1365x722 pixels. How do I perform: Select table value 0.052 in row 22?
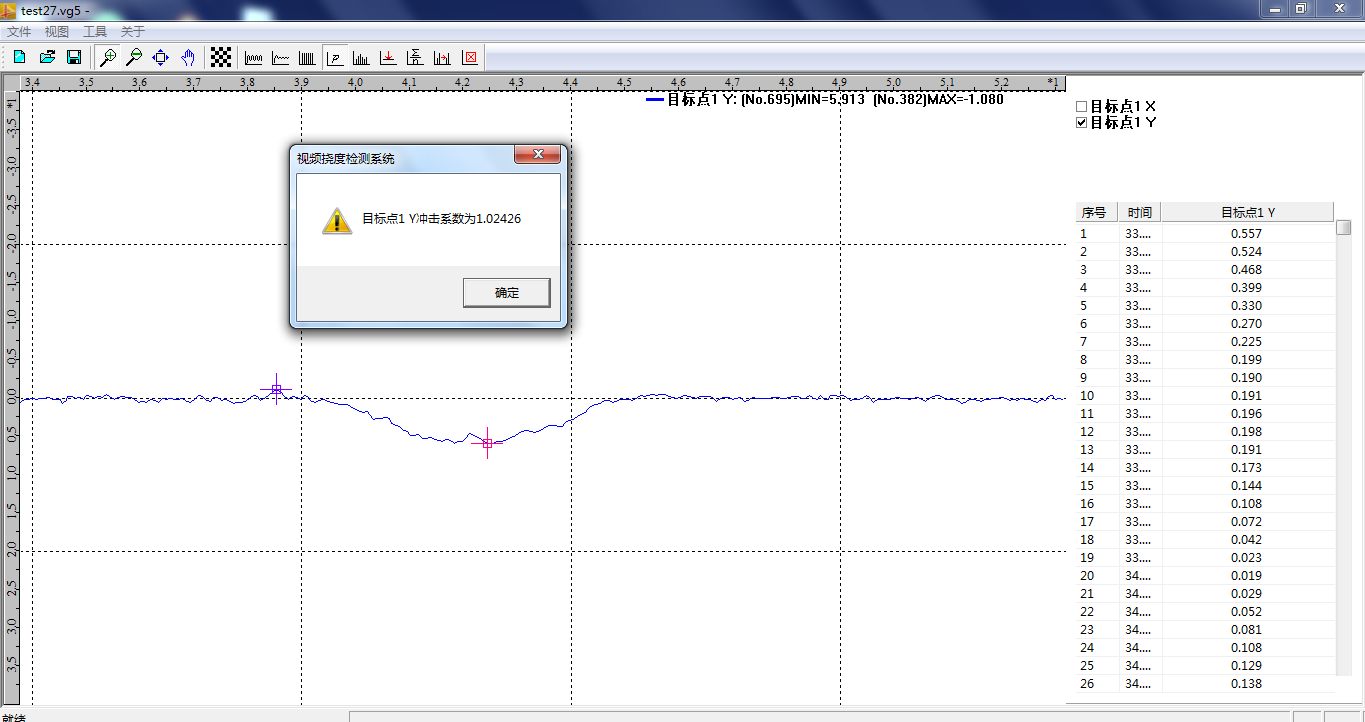(x=1246, y=612)
